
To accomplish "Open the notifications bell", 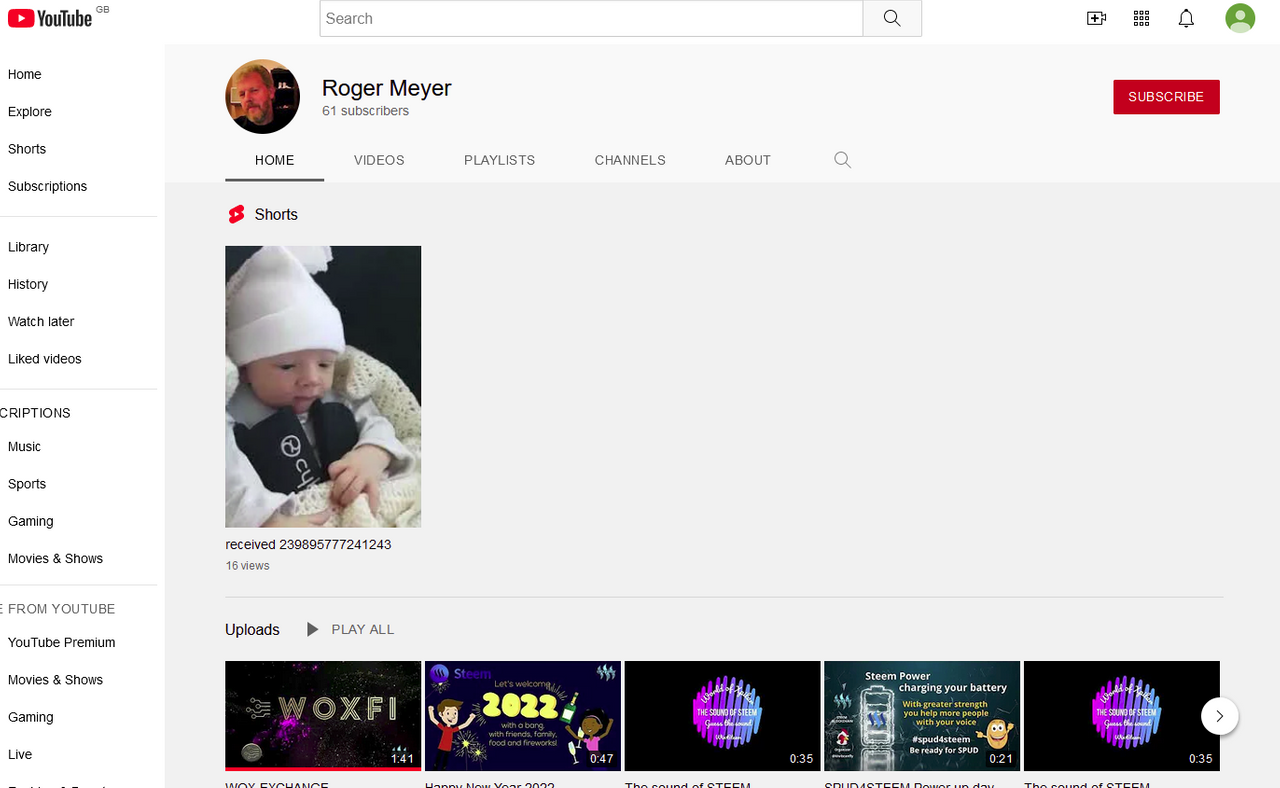I will pyautogui.click(x=1186, y=18).
